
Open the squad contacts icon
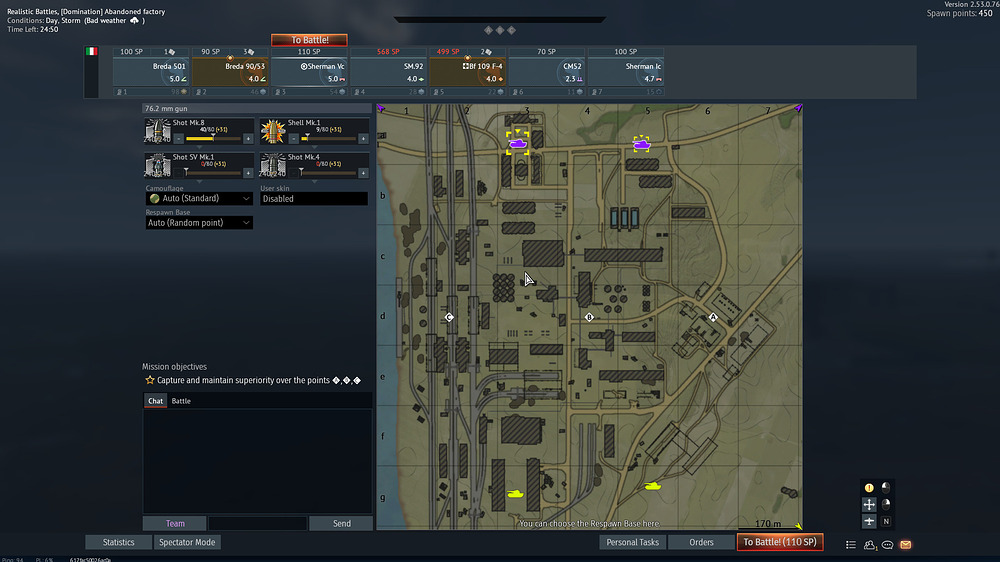click(869, 545)
